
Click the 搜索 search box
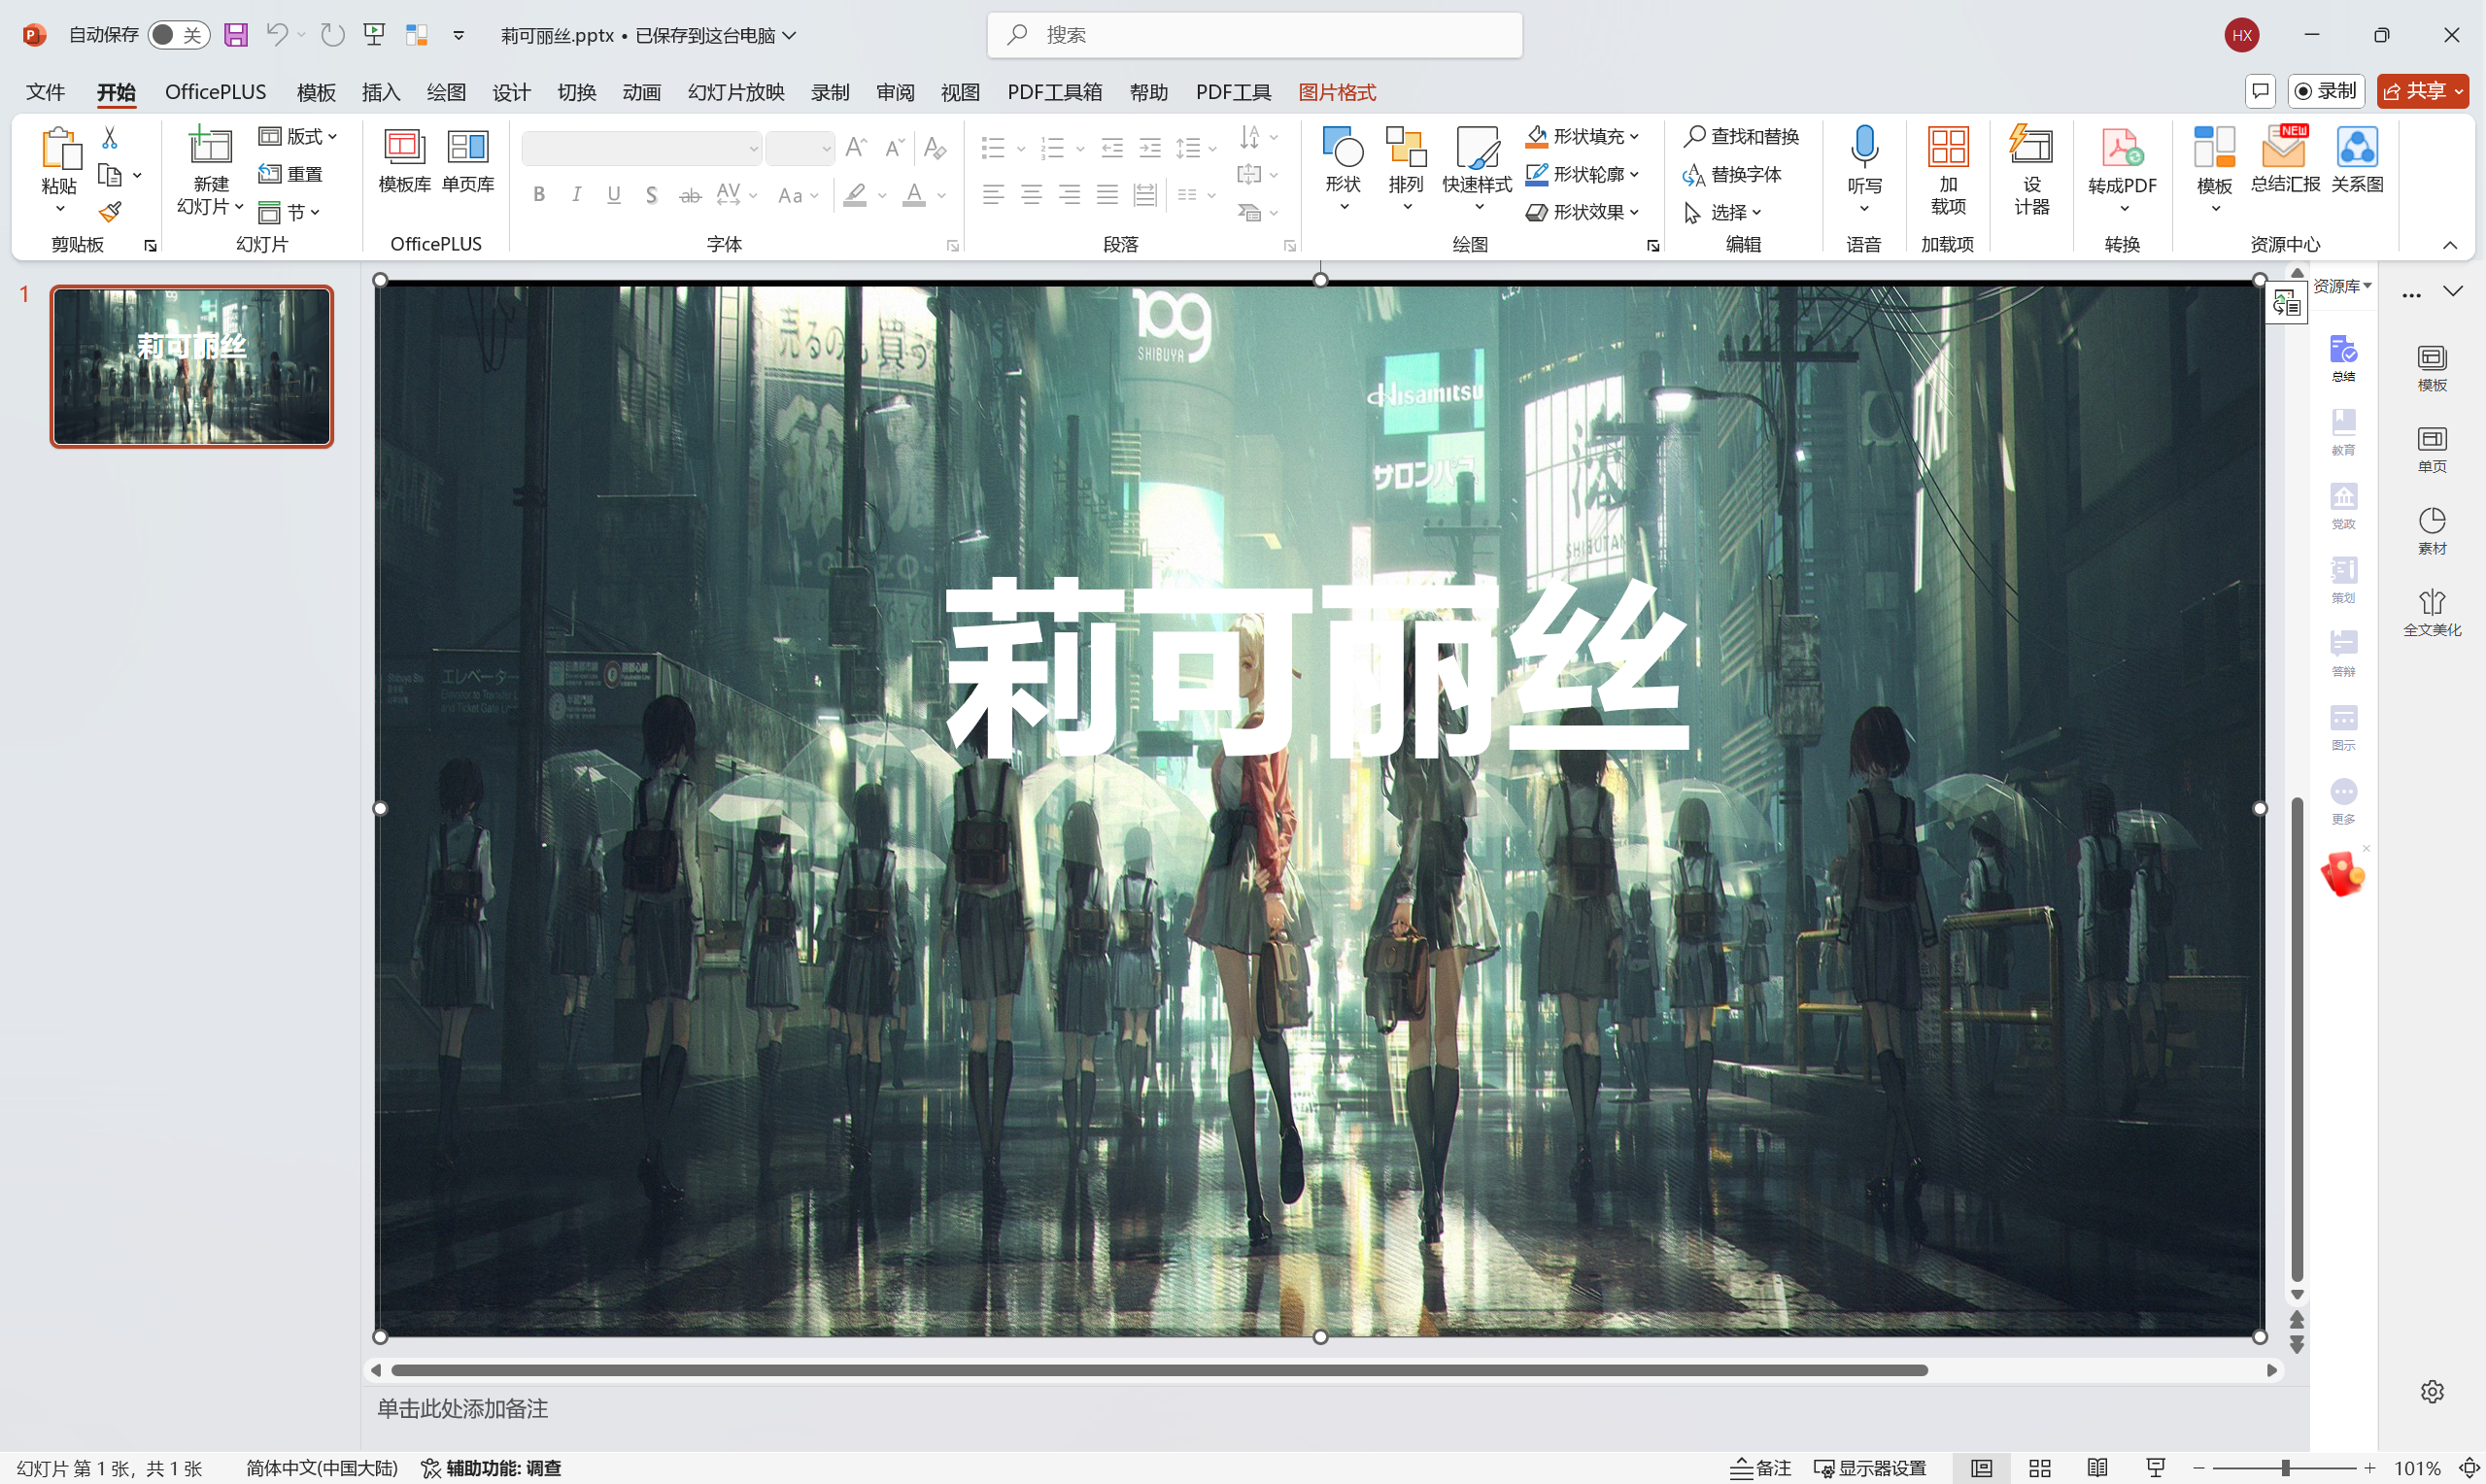[1255, 35]
